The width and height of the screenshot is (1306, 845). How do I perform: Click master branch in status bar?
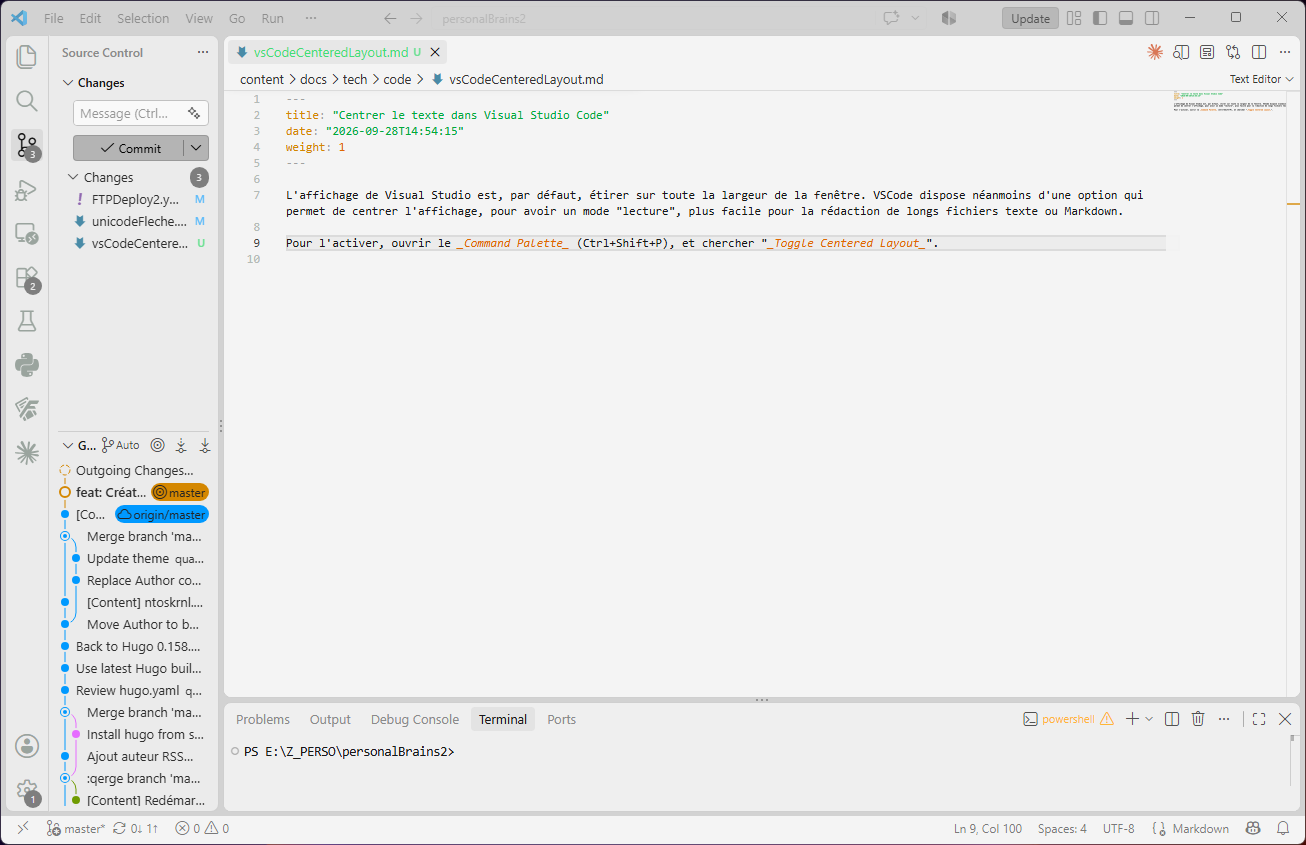click(75, 828)
